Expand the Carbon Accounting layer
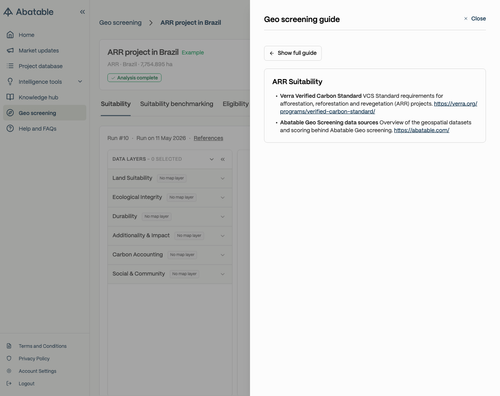500x396 pixels. [223, 255]
